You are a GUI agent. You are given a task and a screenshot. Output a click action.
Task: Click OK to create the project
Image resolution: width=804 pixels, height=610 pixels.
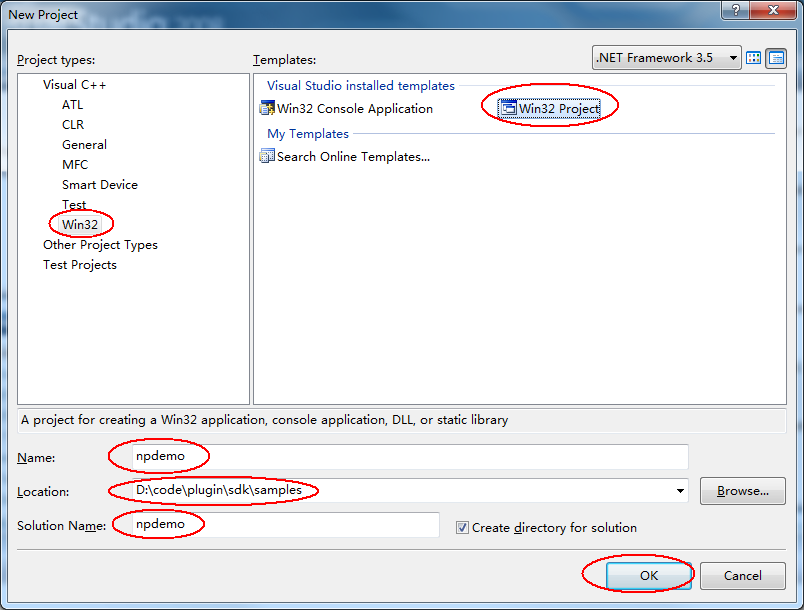pos(649,575)
